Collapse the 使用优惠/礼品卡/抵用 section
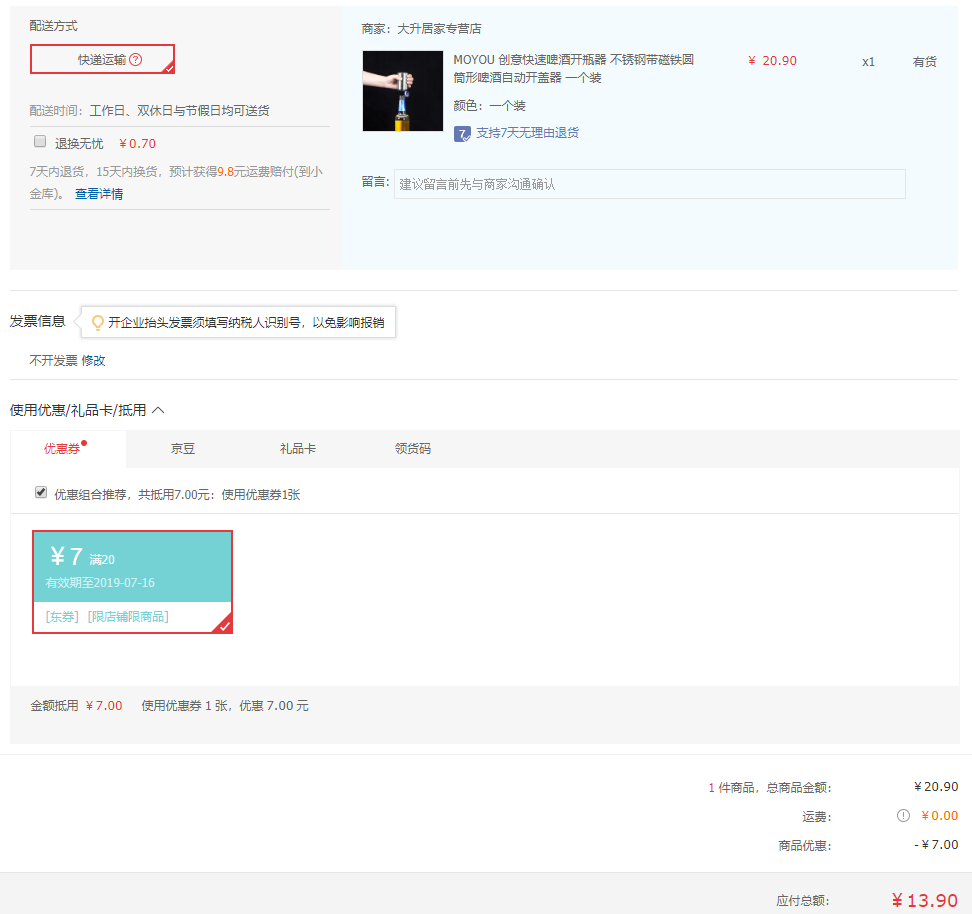The width and height of the screenshot is (972, 914). pyautogui.click(x=158, y=410)
